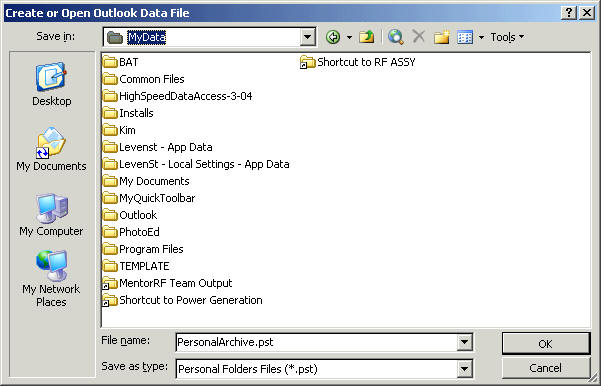Select the Installs folder icon
The width and height of the screenshot is (601, 386).
pos(110,113)
